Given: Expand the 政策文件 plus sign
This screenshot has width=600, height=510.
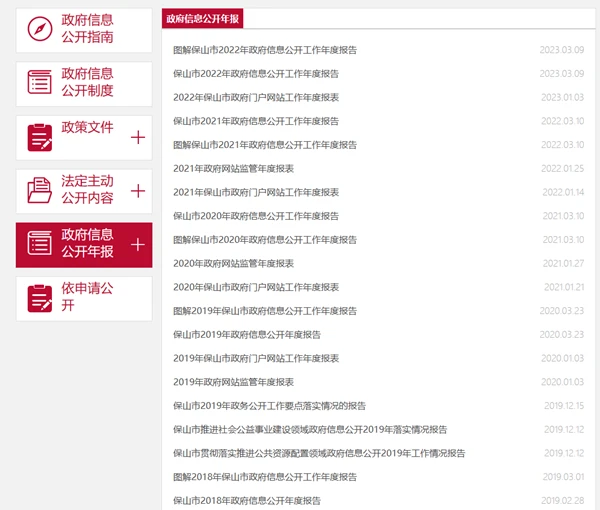Looking at the screenshot, I should click(x=138, y=137).
